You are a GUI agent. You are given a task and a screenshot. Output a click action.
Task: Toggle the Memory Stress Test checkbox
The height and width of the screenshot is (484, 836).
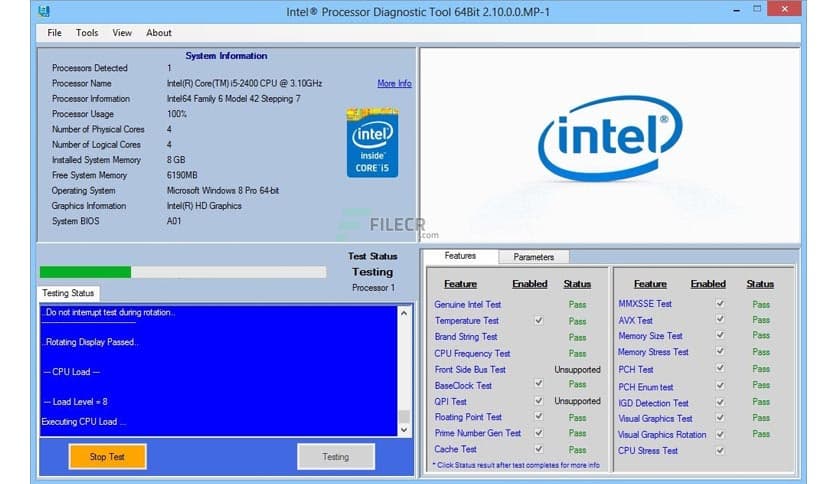[720, 351]
